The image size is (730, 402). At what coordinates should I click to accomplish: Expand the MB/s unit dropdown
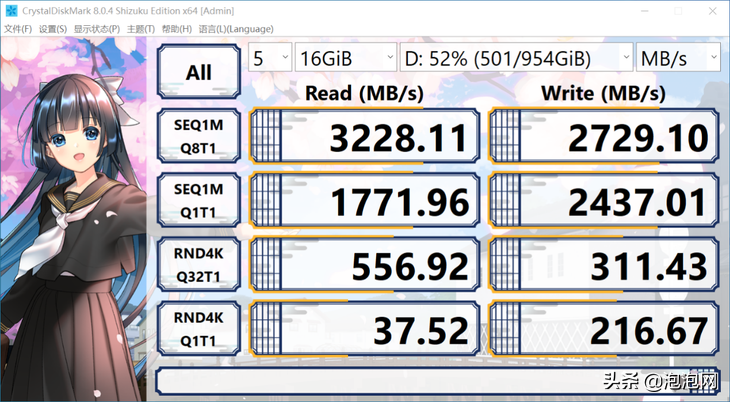pyautogui.click(x=678, y=57)
